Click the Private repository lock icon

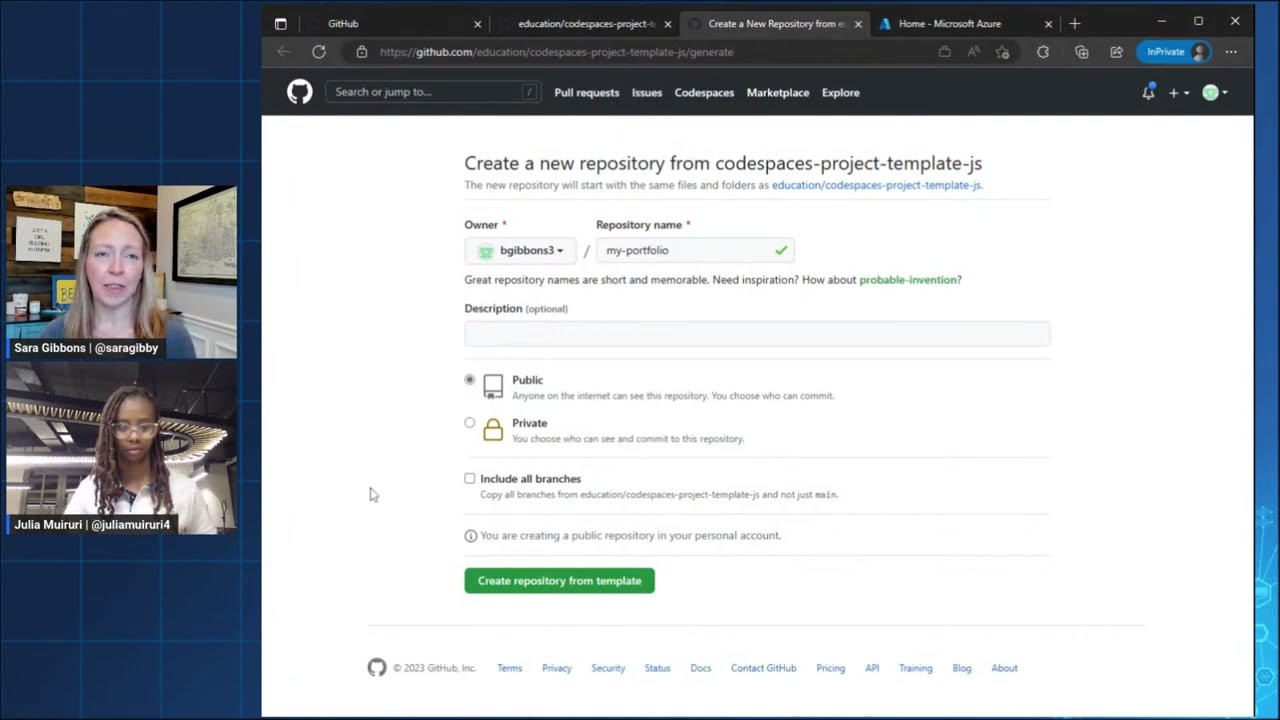[493, 430]
